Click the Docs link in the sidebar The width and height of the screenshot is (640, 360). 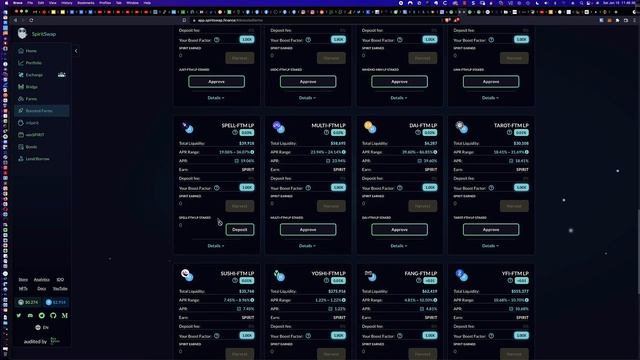(x=42, y=289)
